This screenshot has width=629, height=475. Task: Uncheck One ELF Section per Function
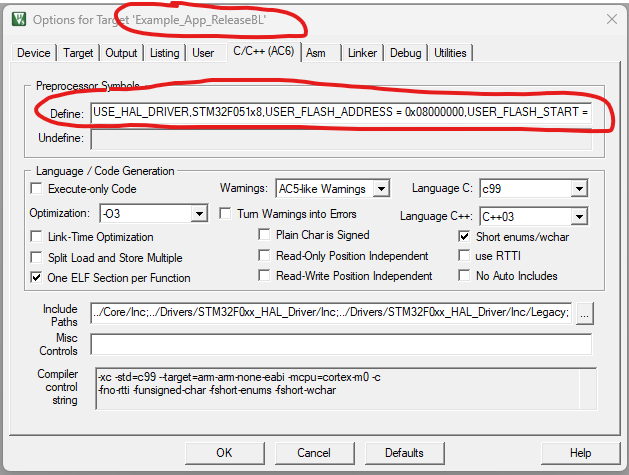pos(38,278)
